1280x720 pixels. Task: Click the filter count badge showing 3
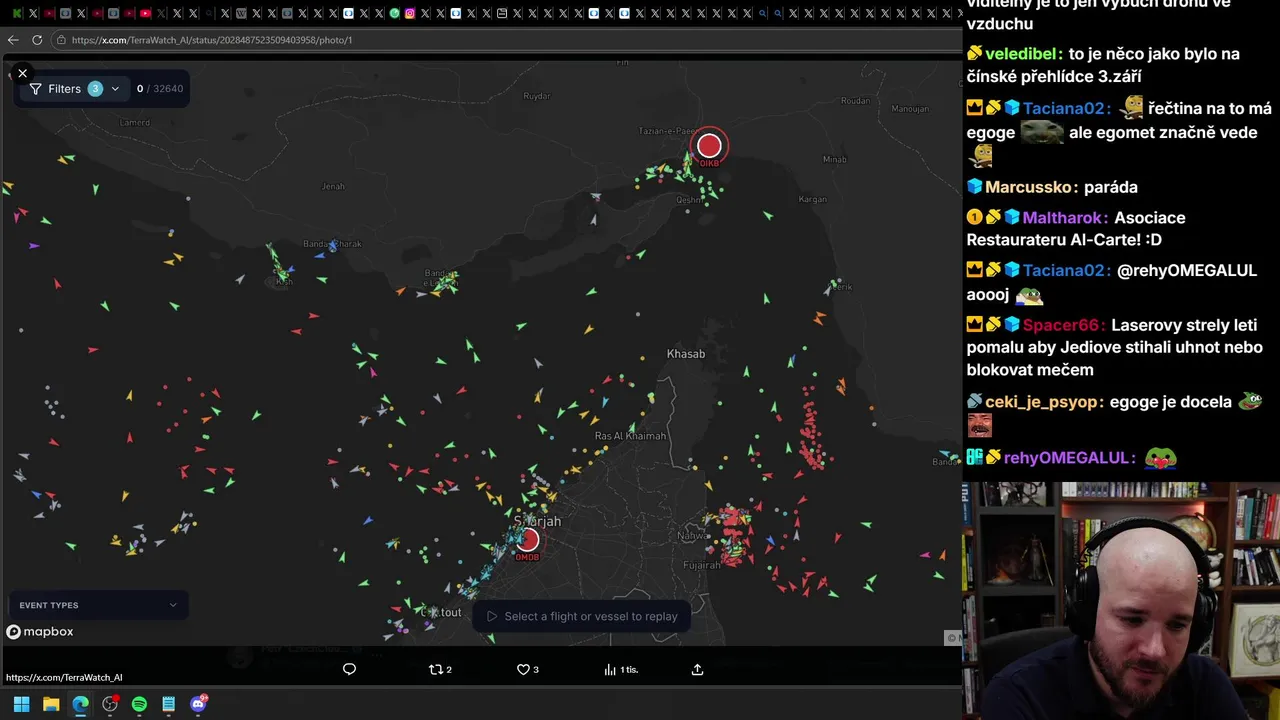point(95,89)
